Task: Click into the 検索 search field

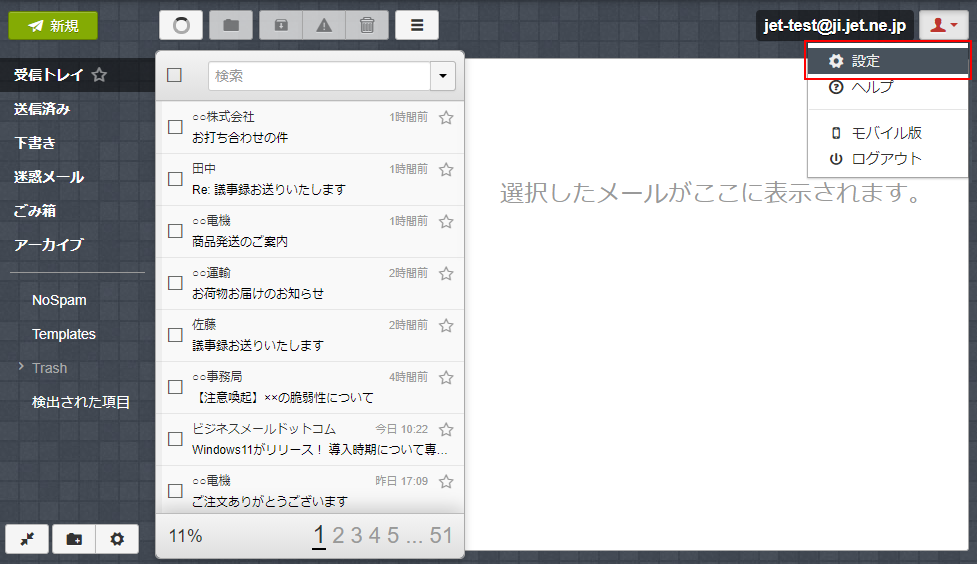Action: [x=318, y=76]
